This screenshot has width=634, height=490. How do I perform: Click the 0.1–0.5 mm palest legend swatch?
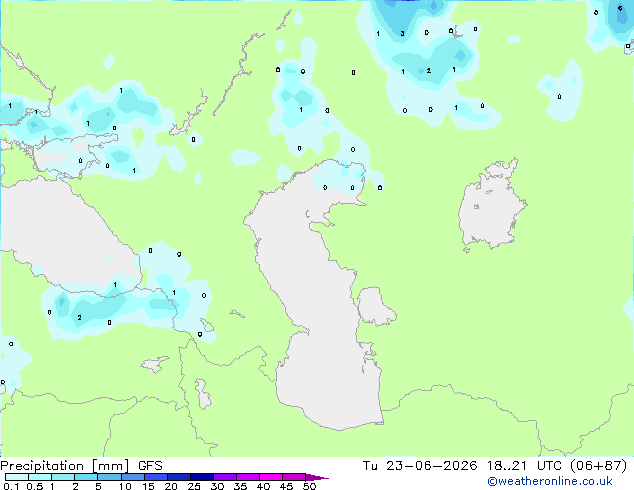pos(17,477)
